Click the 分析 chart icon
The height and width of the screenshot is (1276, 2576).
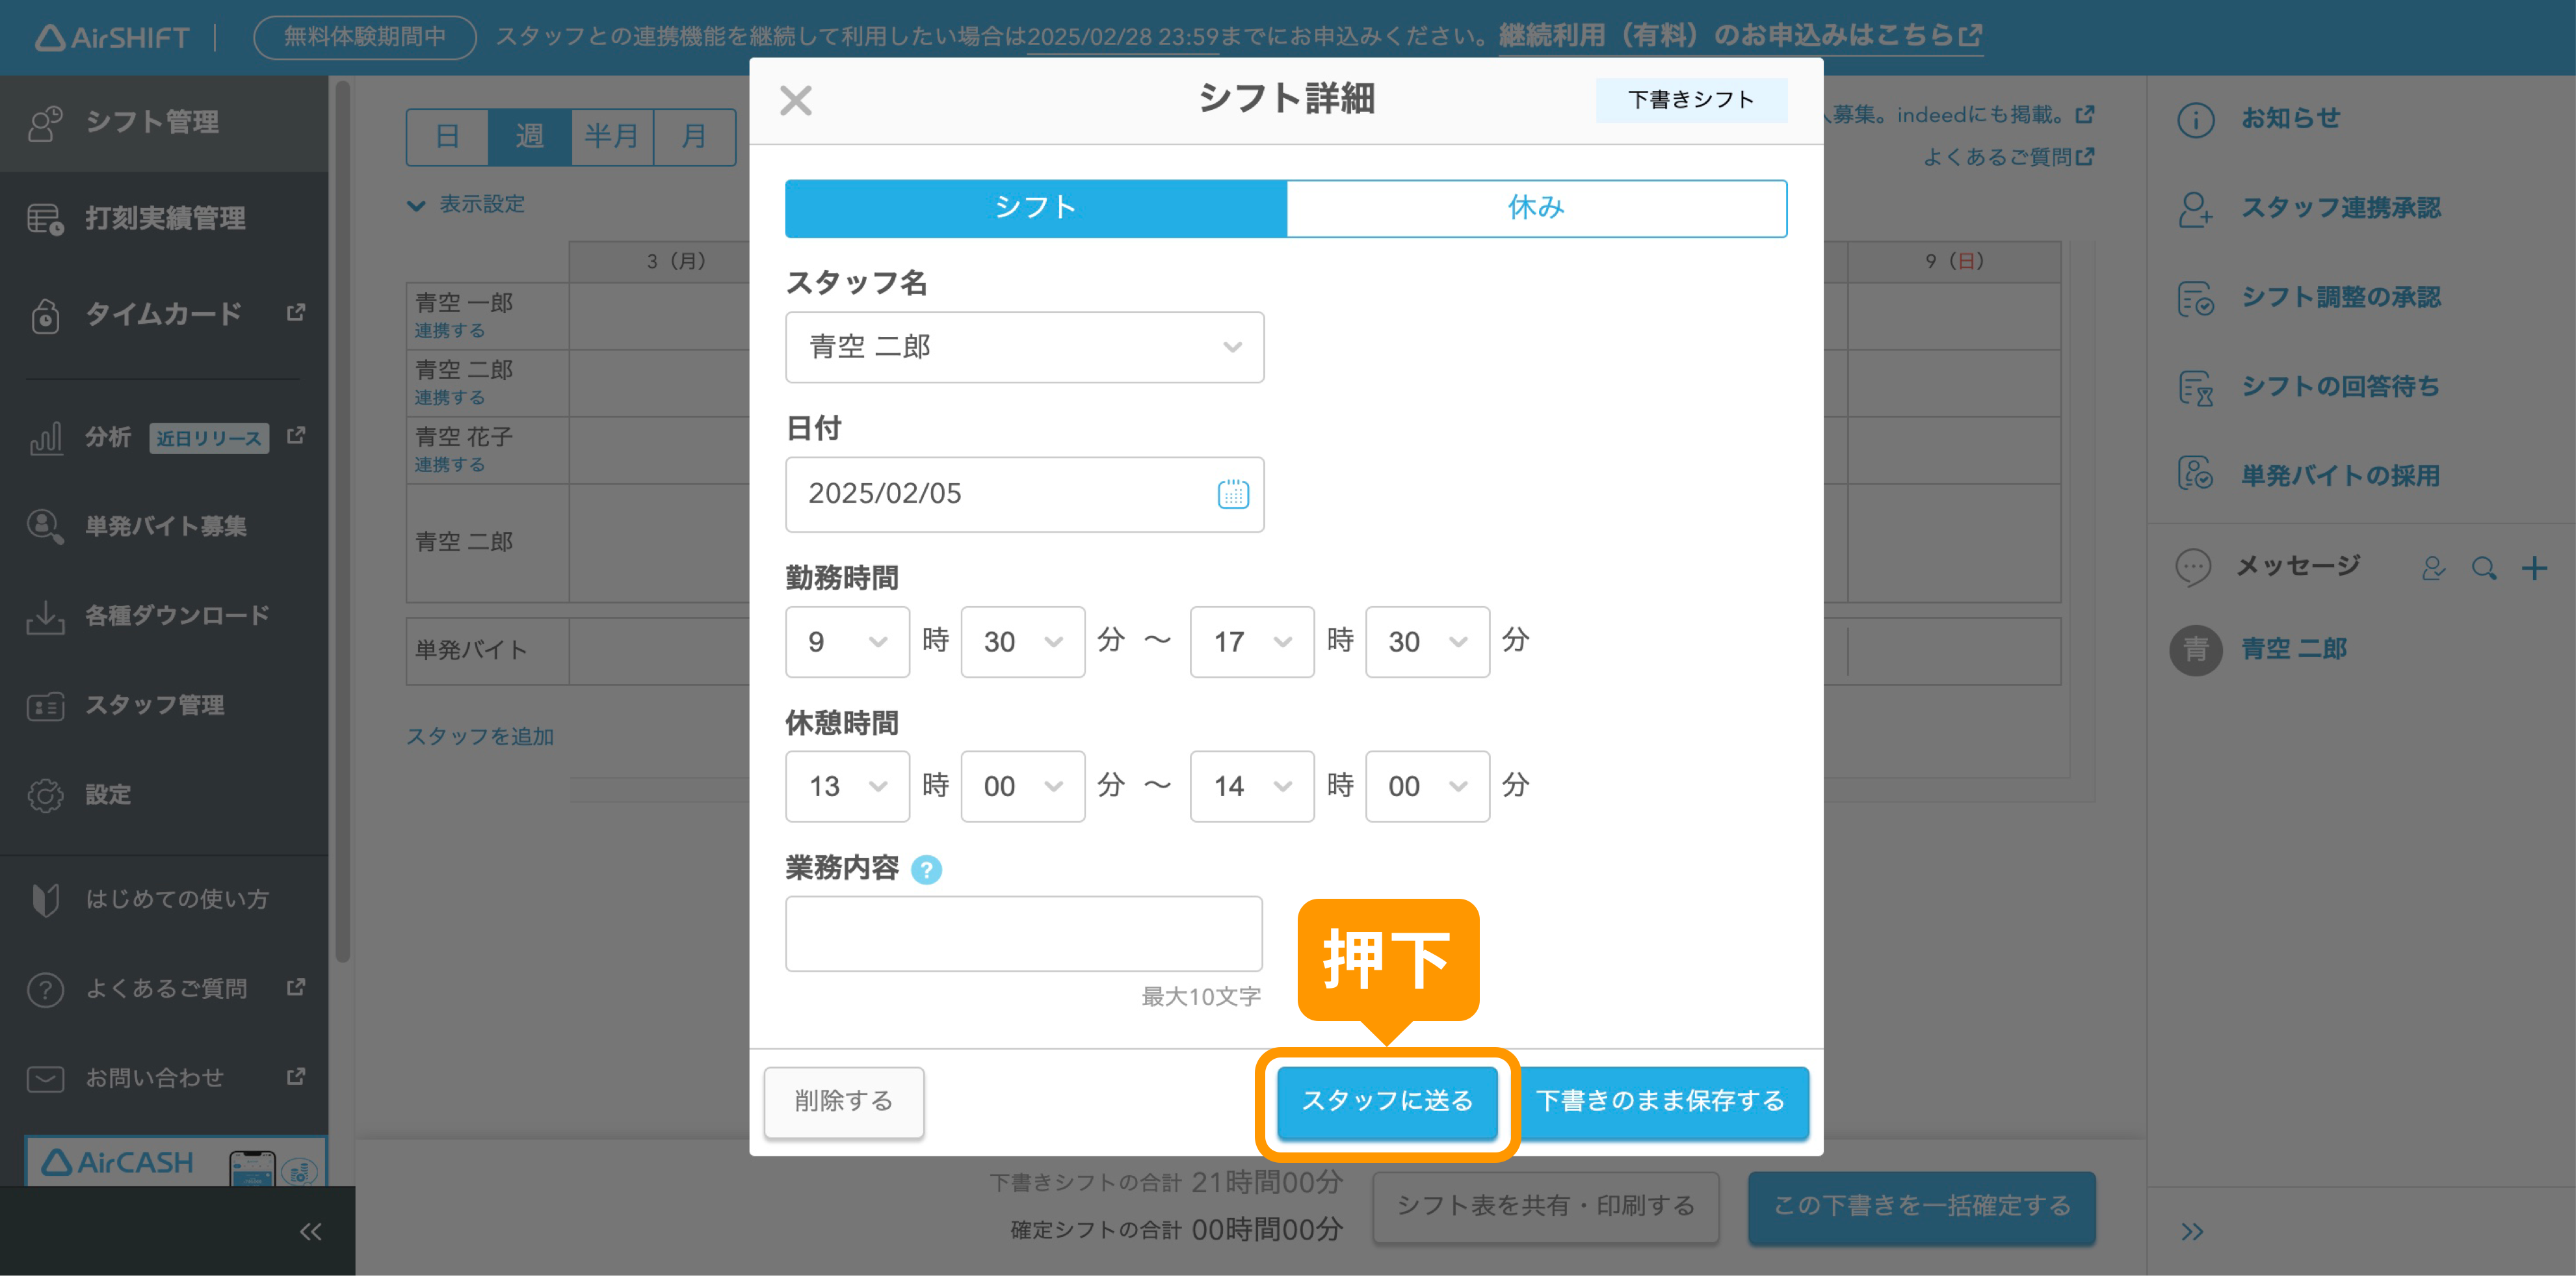point(45,438)
